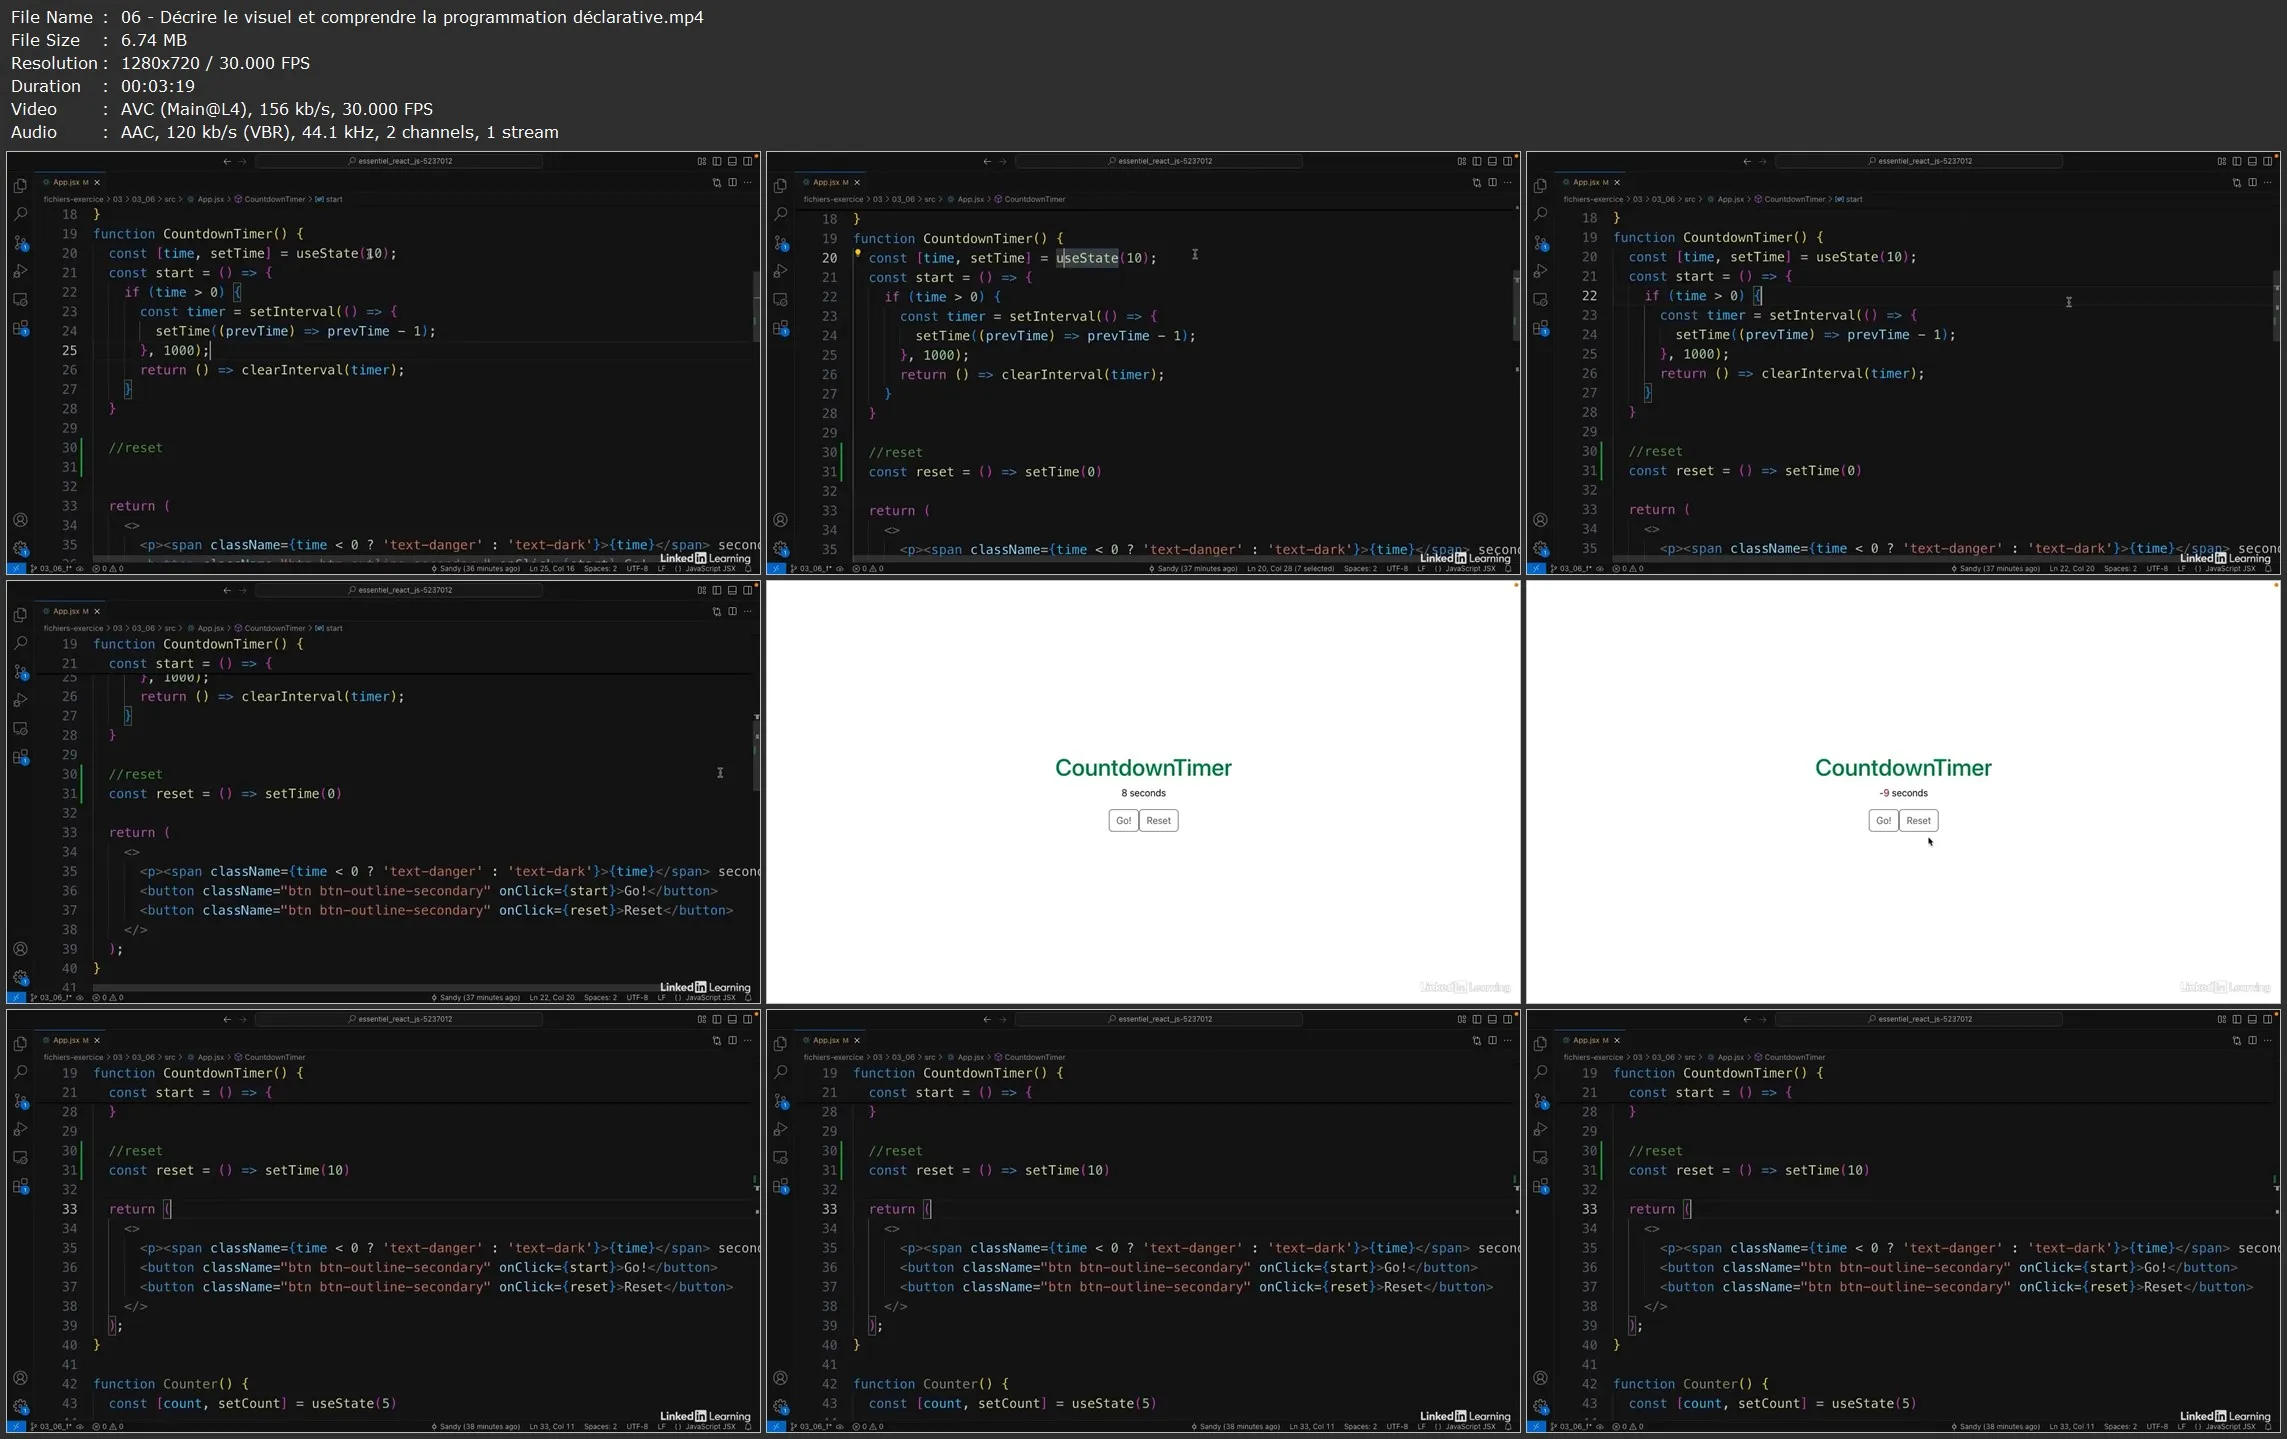Click notifications bell in the '36 minutes ago' frame
The width and height of the screenshot is (2287, 1439).
748,569
